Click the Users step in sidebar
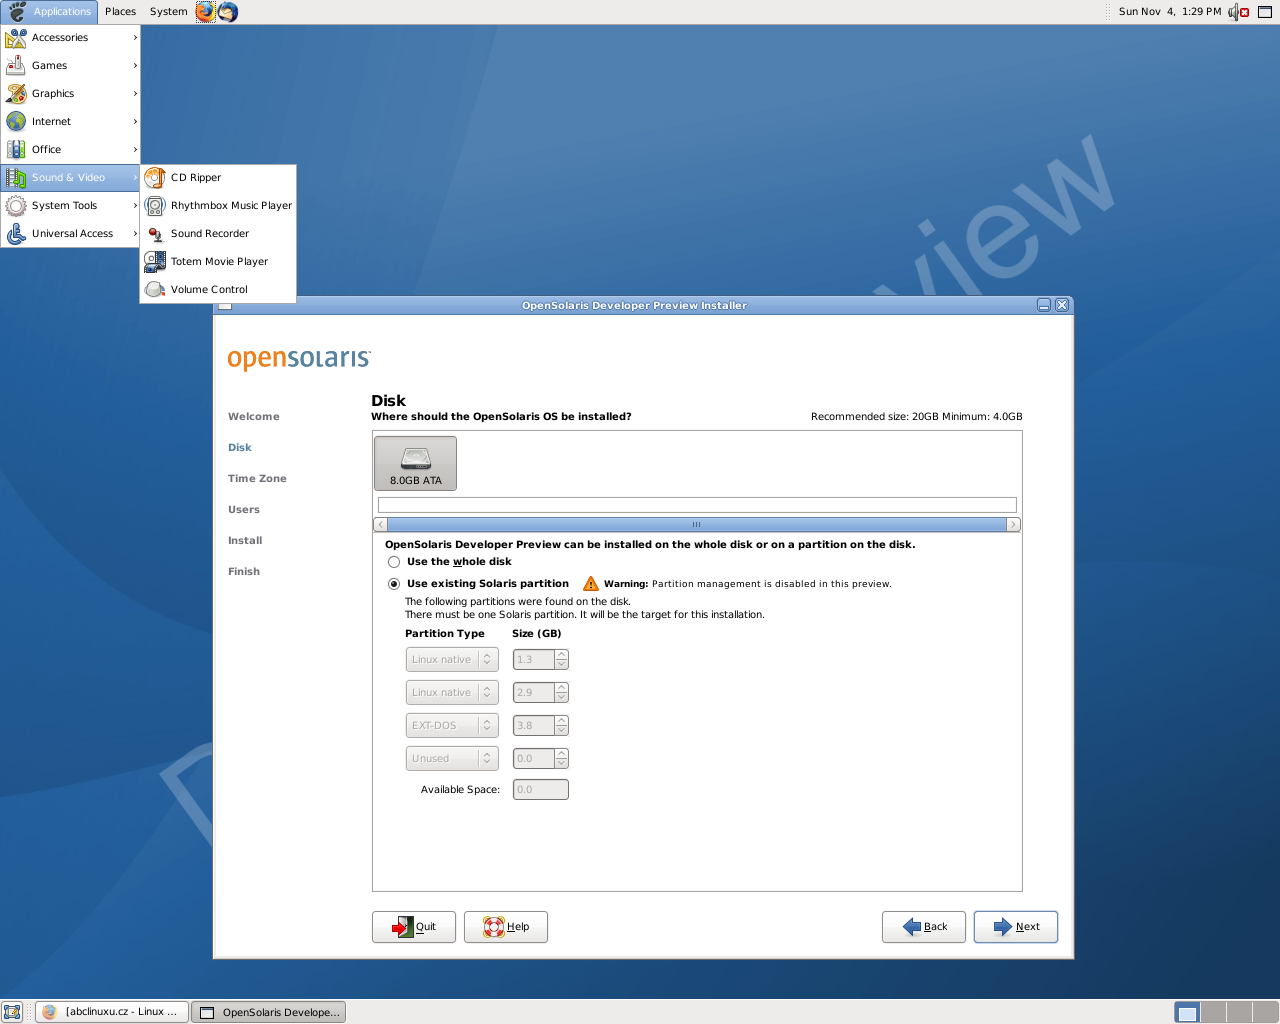The image size is (1280, 1024). click(x=244, y=510)
